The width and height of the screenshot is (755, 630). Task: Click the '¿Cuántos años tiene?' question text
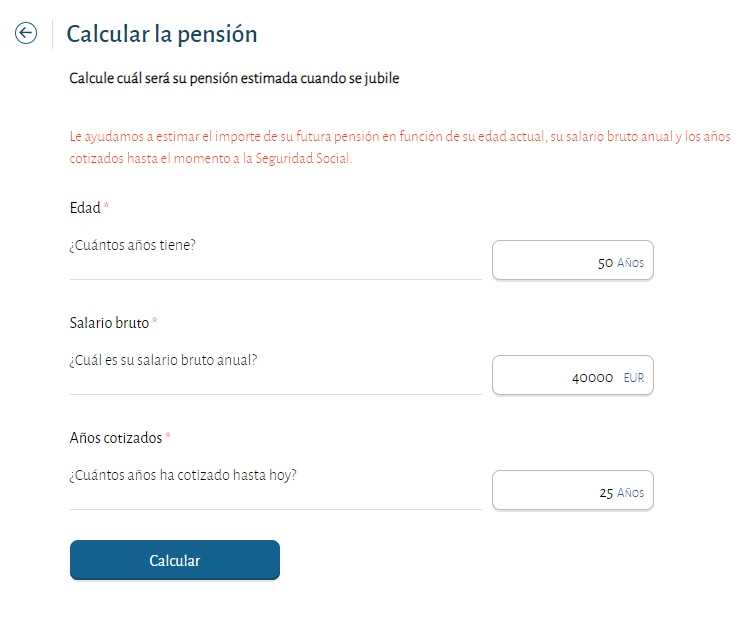pyautogui.click(x=132, y=243)
